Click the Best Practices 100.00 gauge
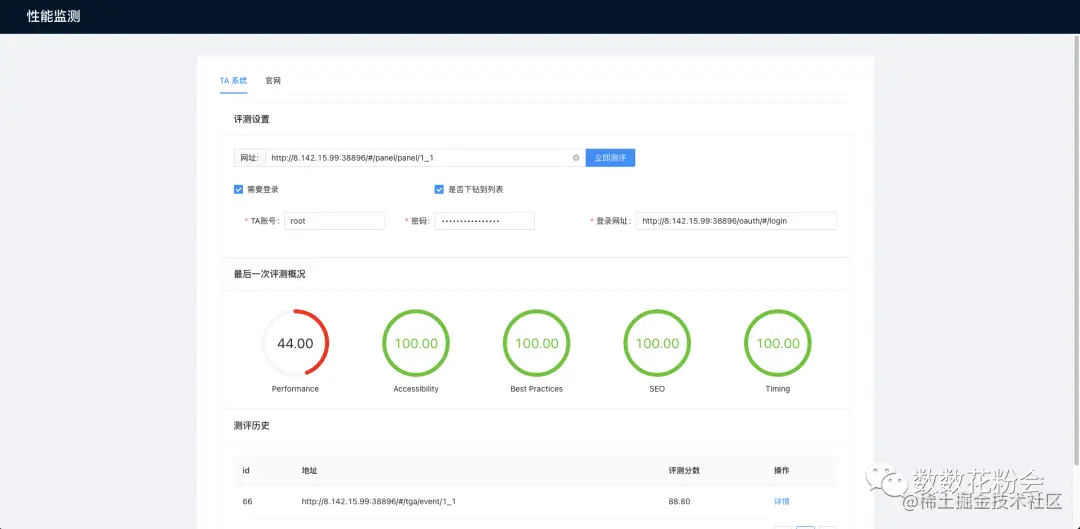The width and height of the screenshot is (1080, 529). tap(537, 343)
